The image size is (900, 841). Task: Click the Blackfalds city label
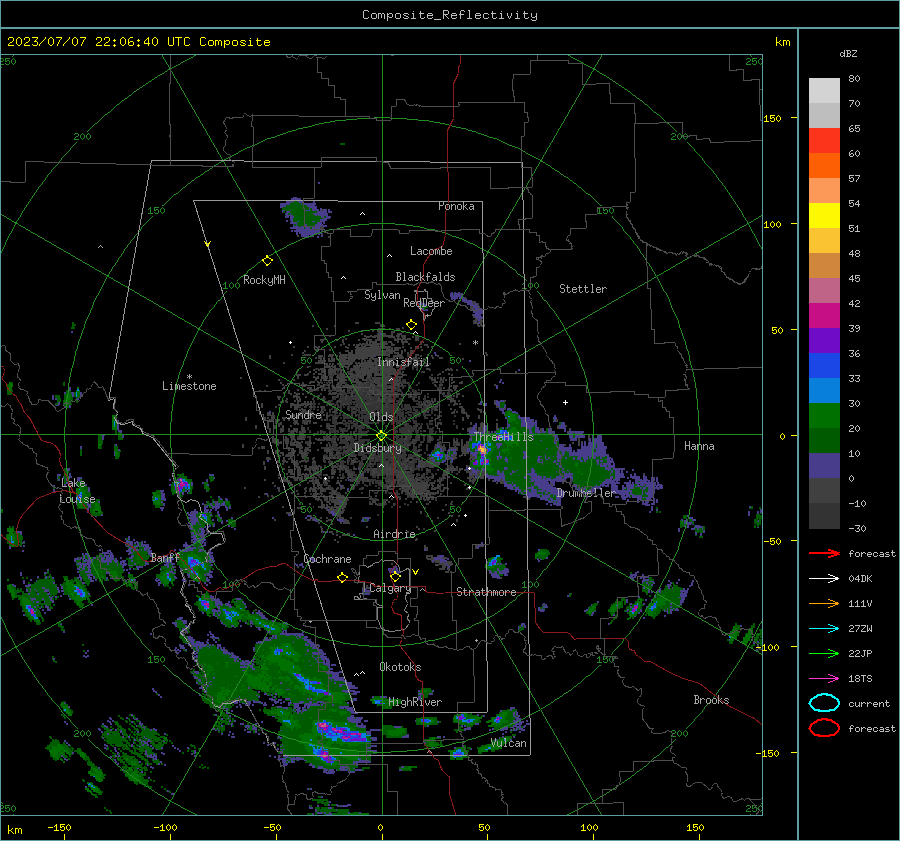coord(425,277)
